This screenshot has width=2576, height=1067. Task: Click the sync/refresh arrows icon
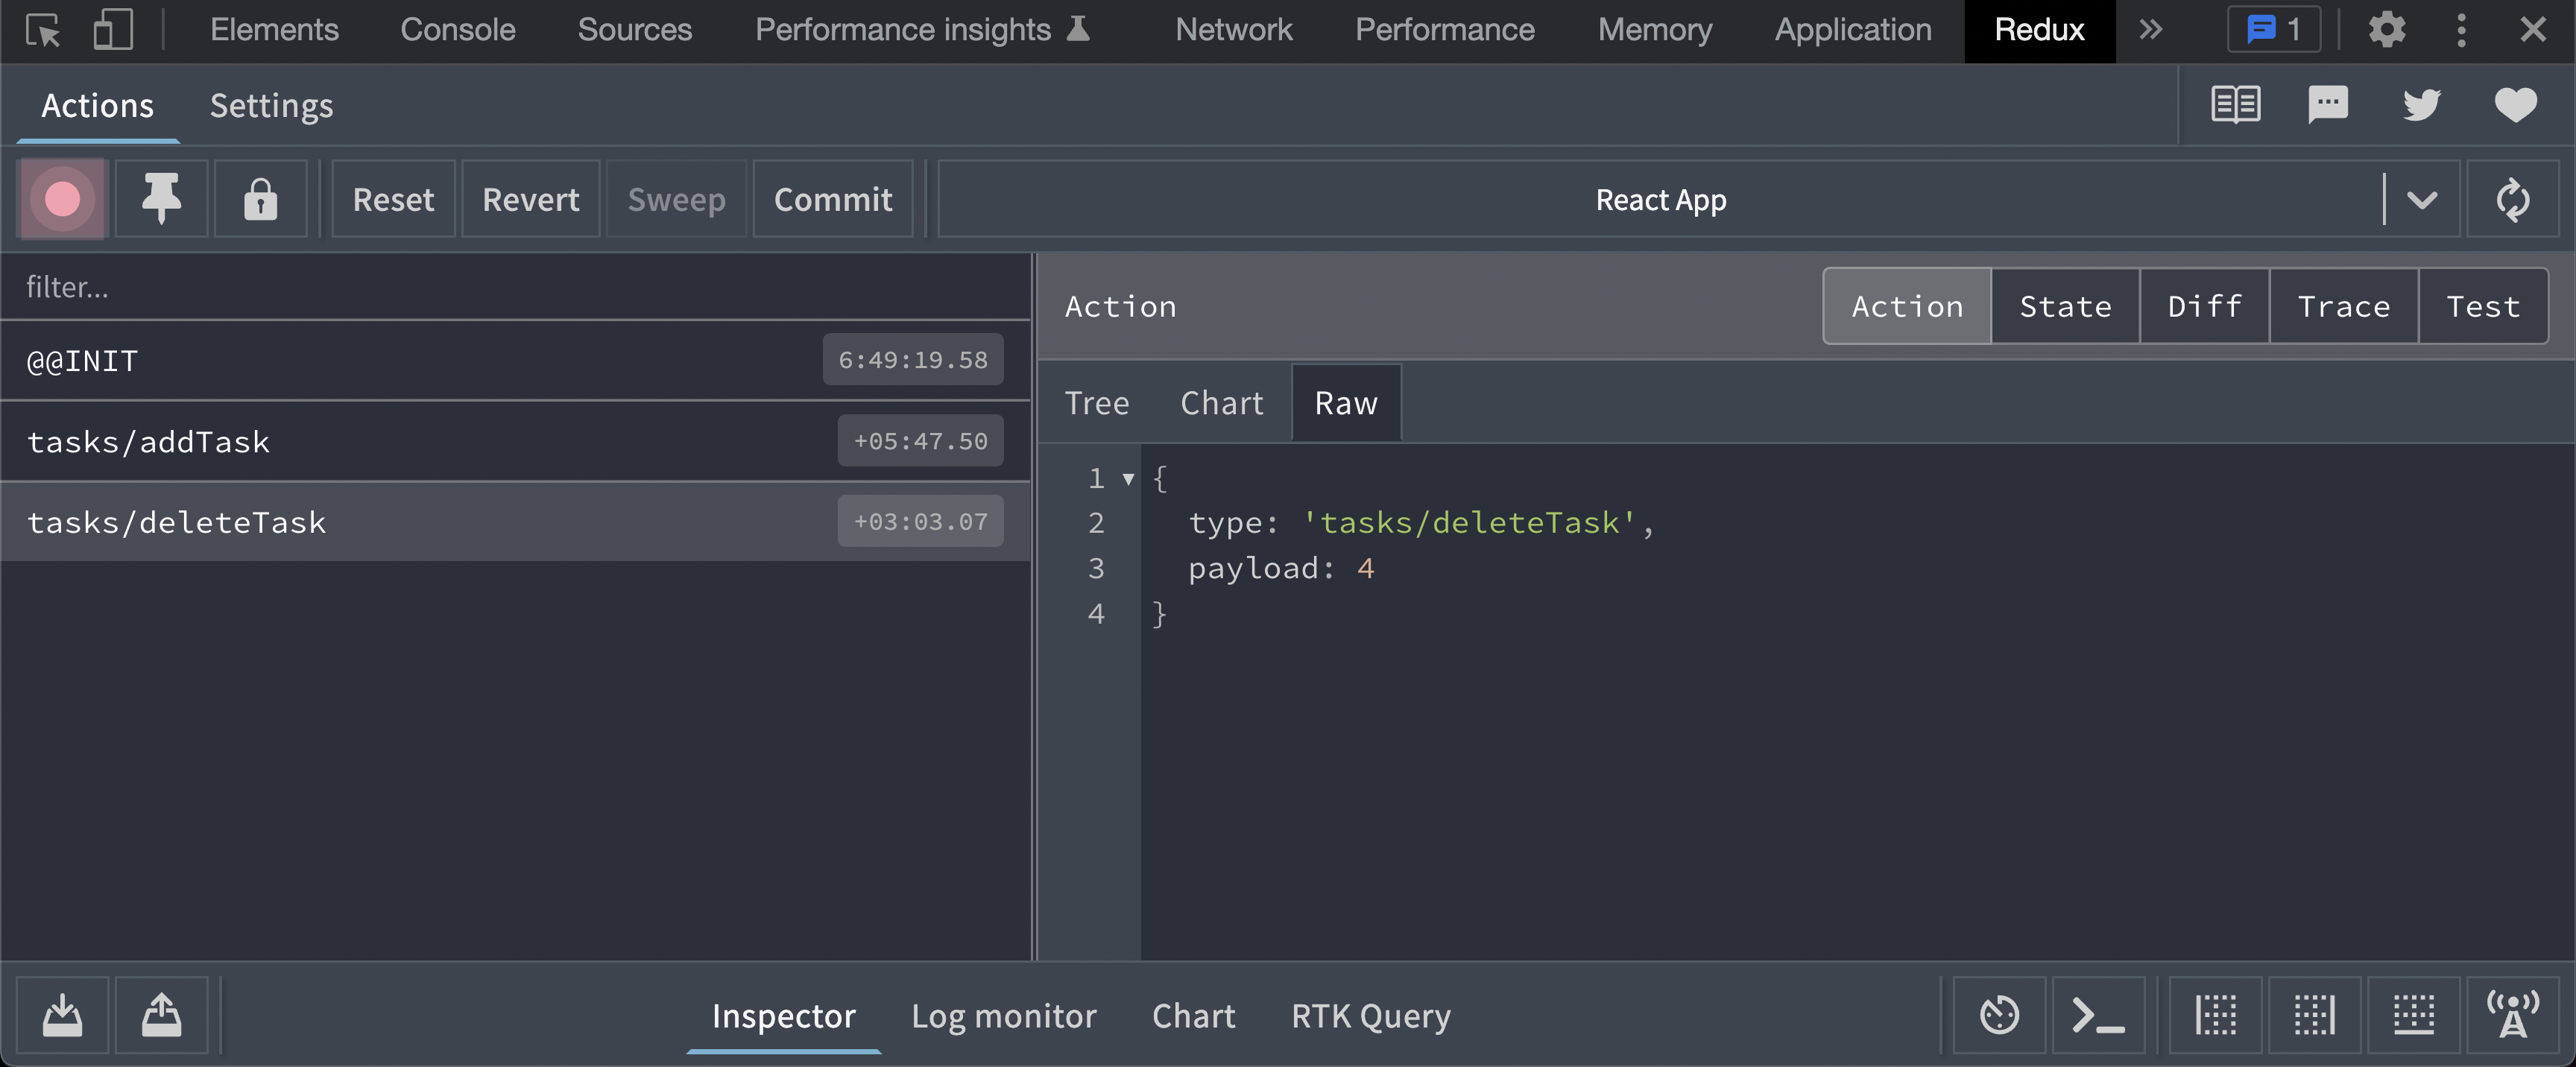point(2512,199)
